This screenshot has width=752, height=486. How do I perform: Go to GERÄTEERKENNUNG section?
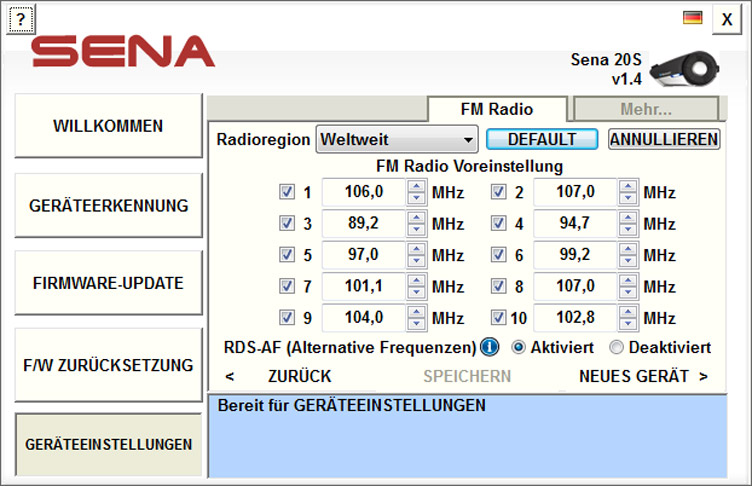tap(108, 205)
